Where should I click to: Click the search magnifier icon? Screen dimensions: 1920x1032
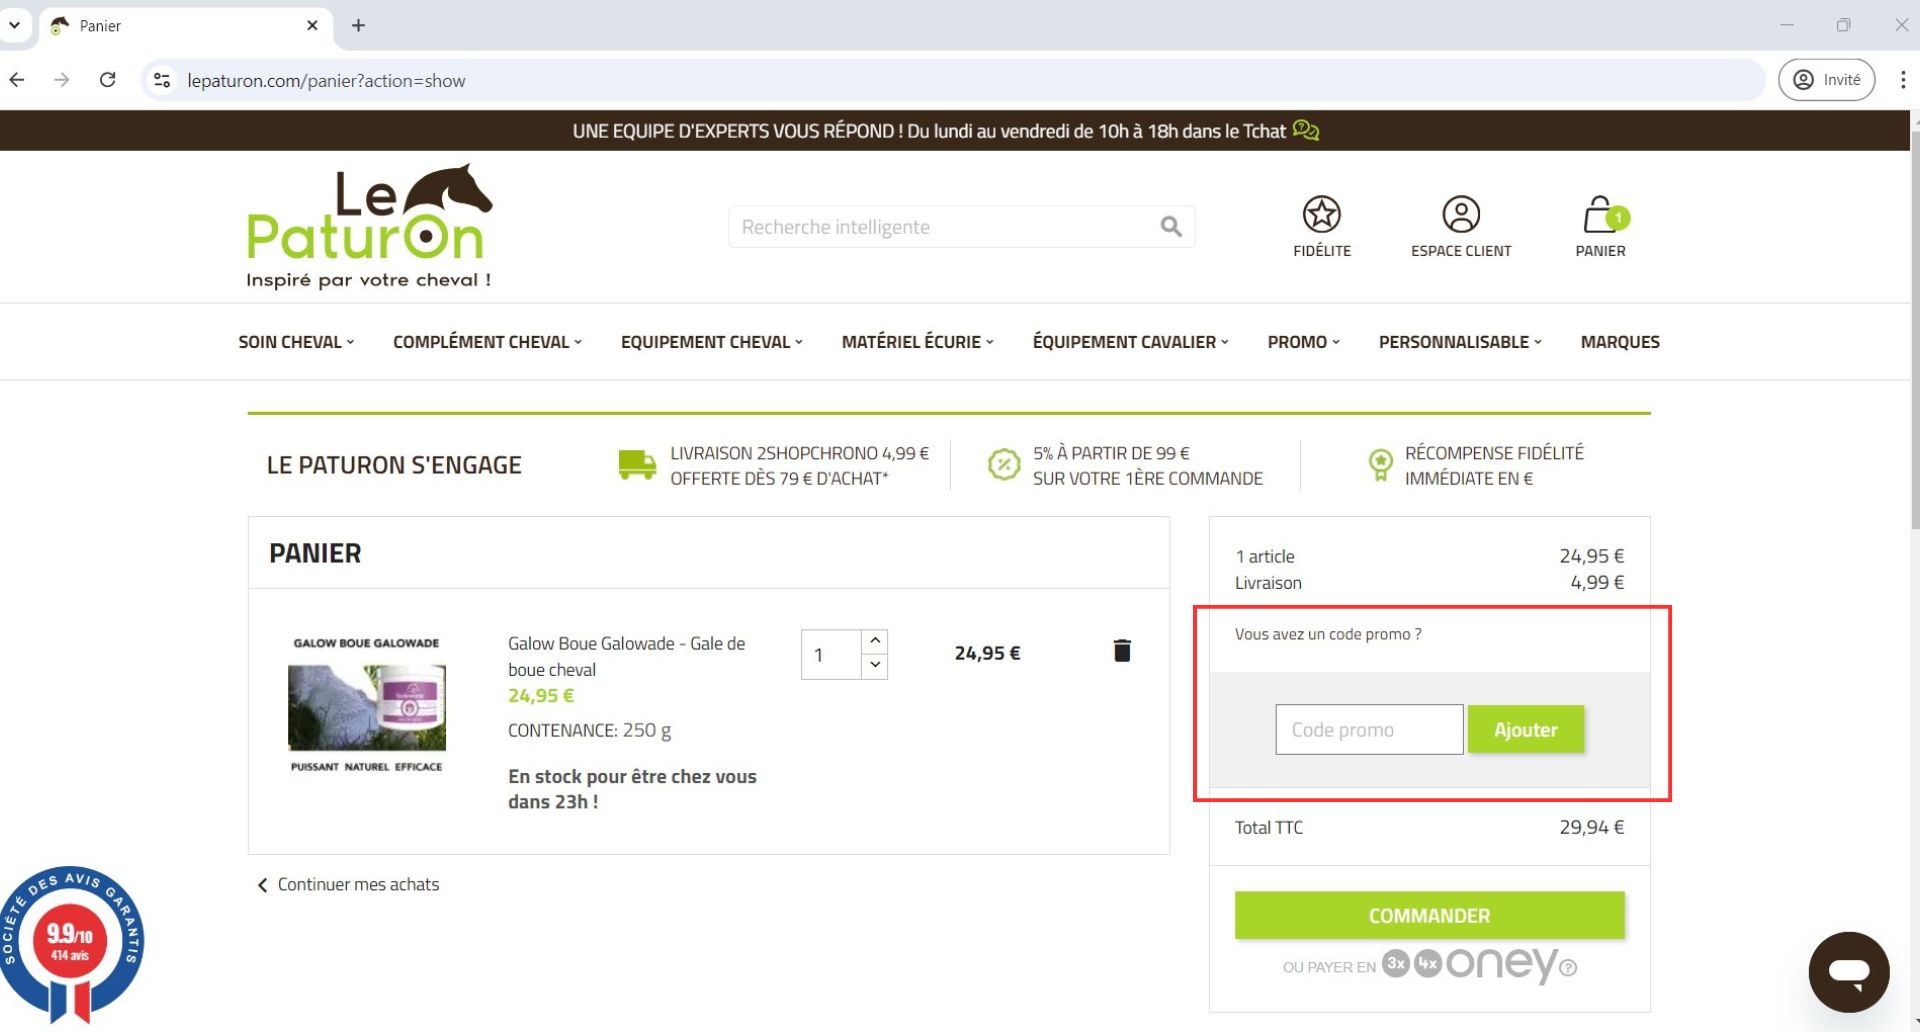pos(1170,227)
